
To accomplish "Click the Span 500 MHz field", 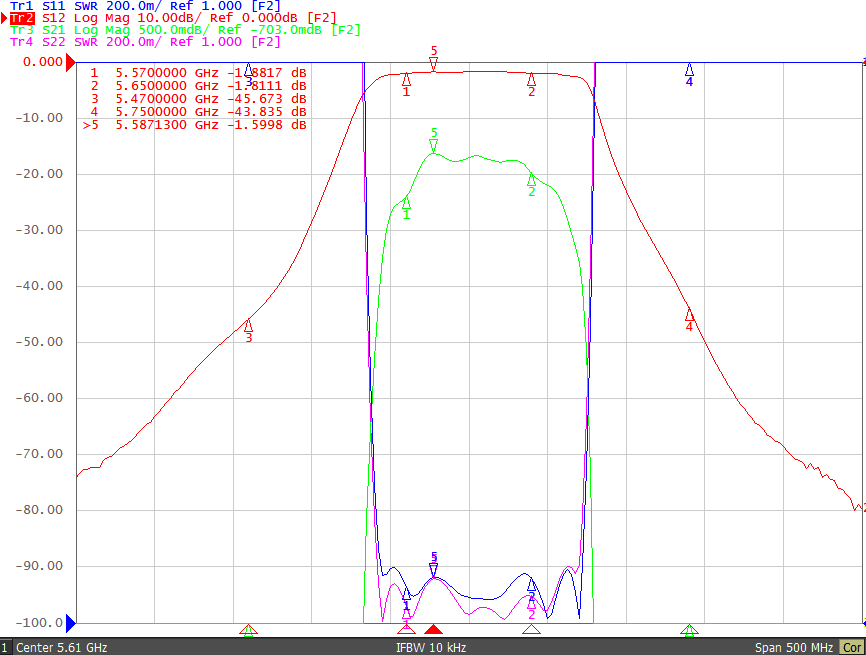I will 794,647.
